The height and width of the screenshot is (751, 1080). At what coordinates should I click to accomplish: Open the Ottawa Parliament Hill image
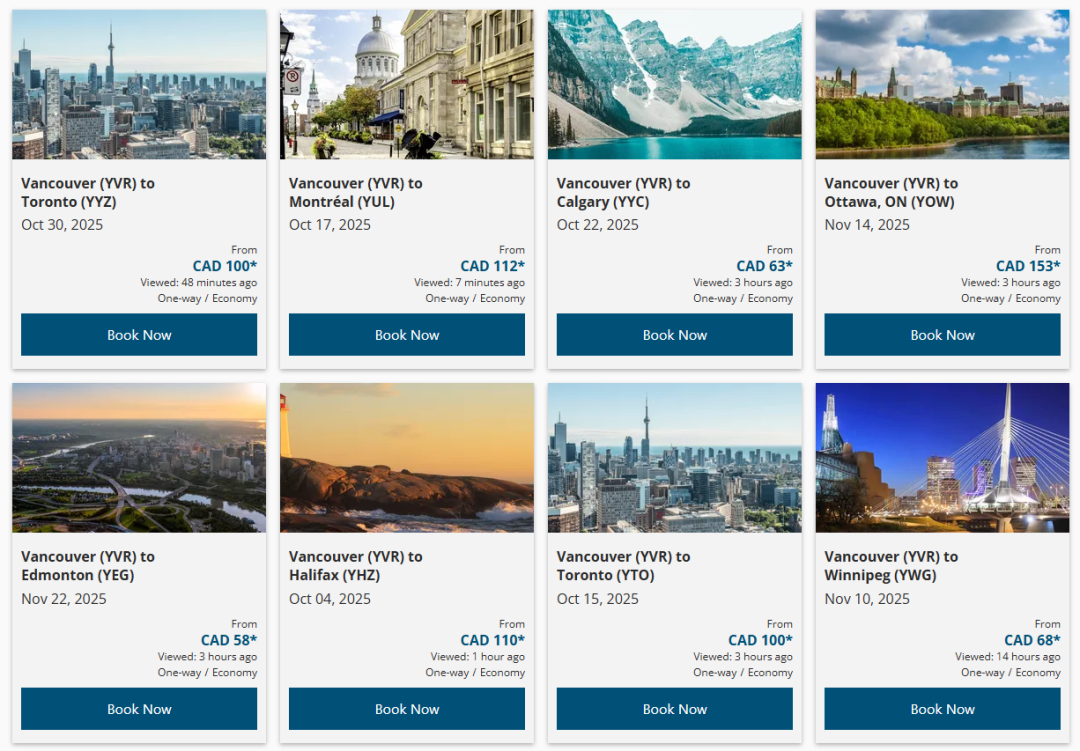pos(942,84)
